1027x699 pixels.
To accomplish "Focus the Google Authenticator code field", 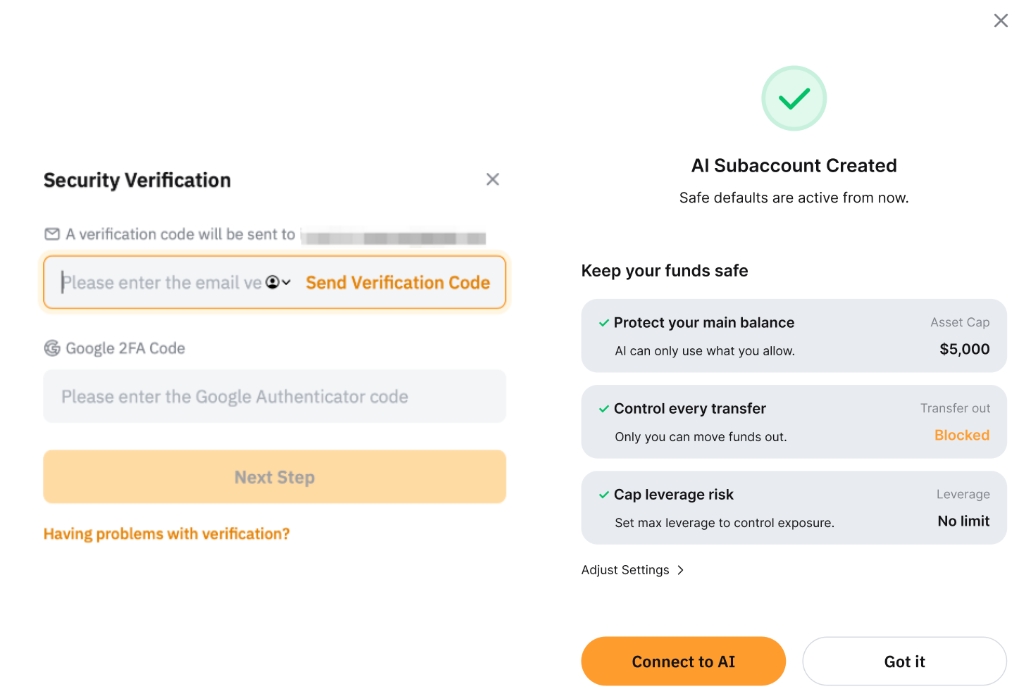I will coord(274,397).
